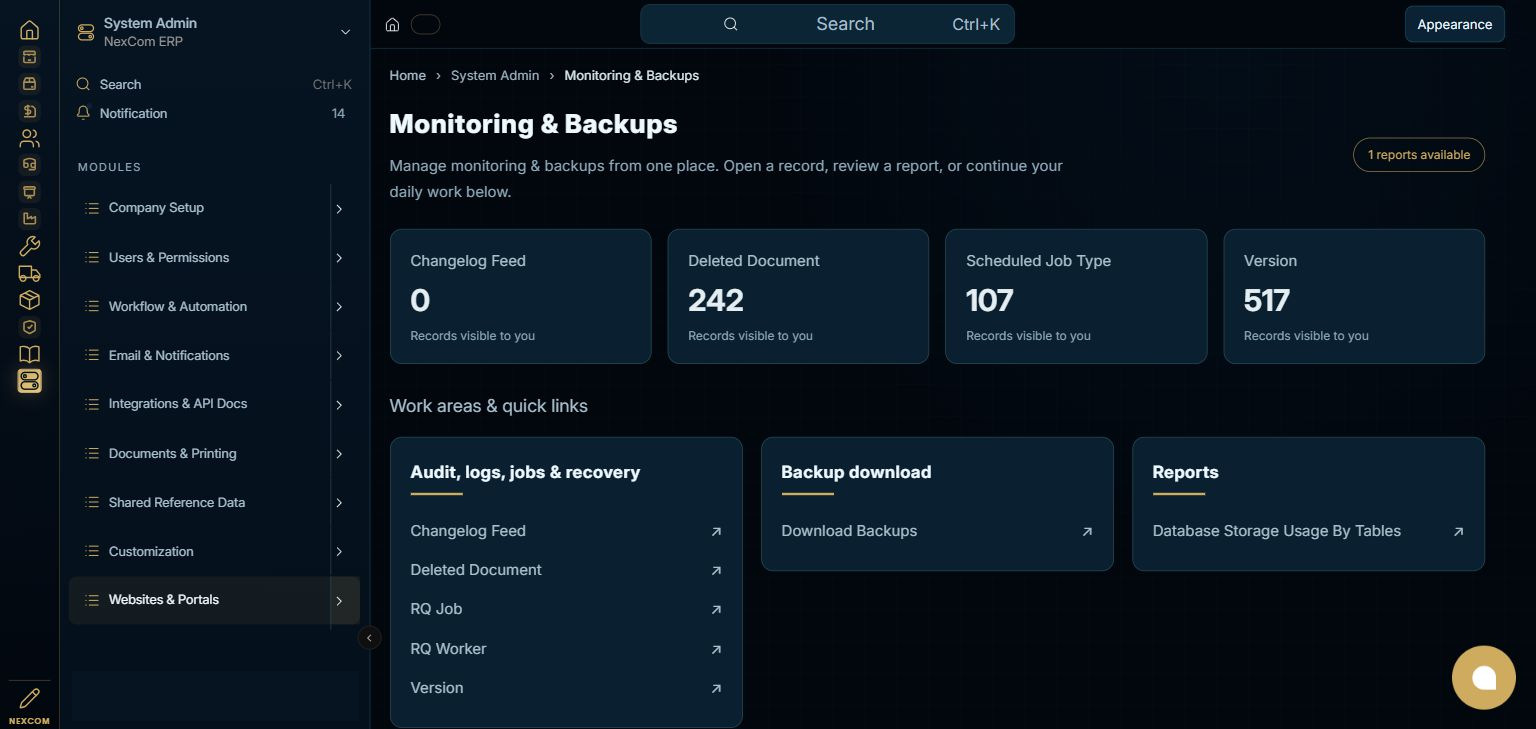Screen dimensions: 1536x729
Task: Open the storefront module icon in the rail
Action: click(30, 84)
